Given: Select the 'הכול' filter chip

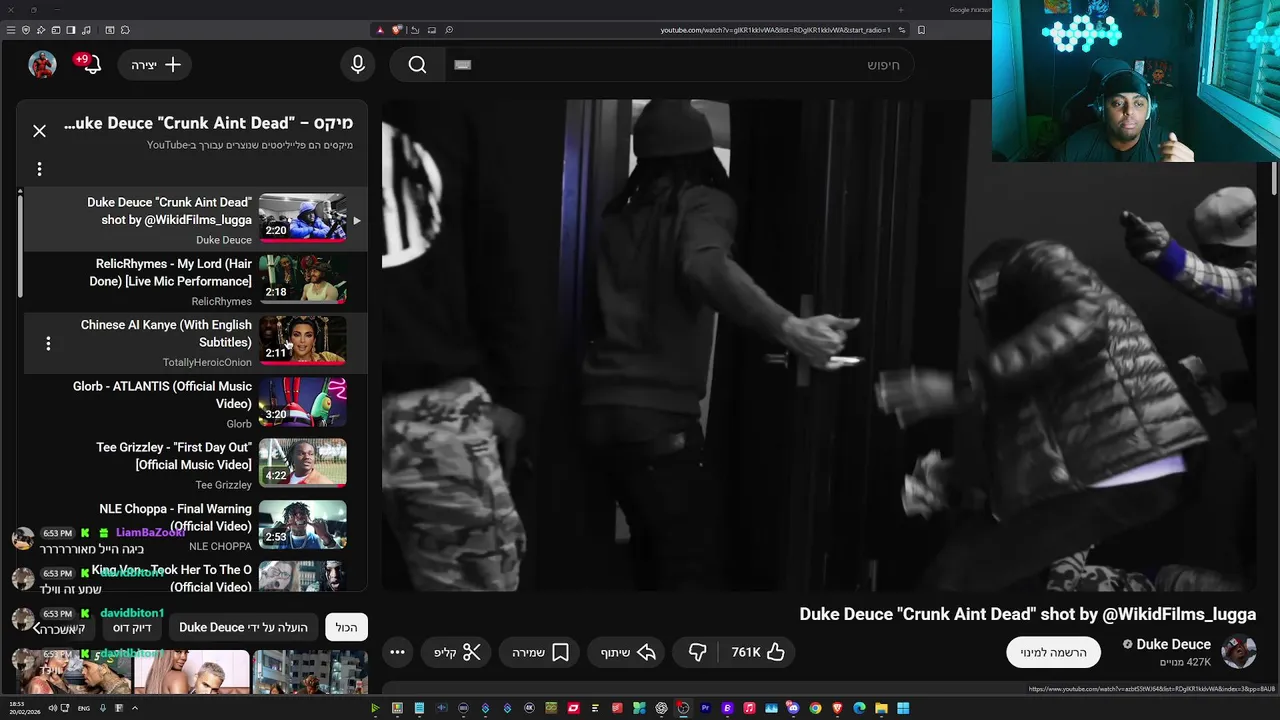Looking at the screenshot, I should coord(346,627).
